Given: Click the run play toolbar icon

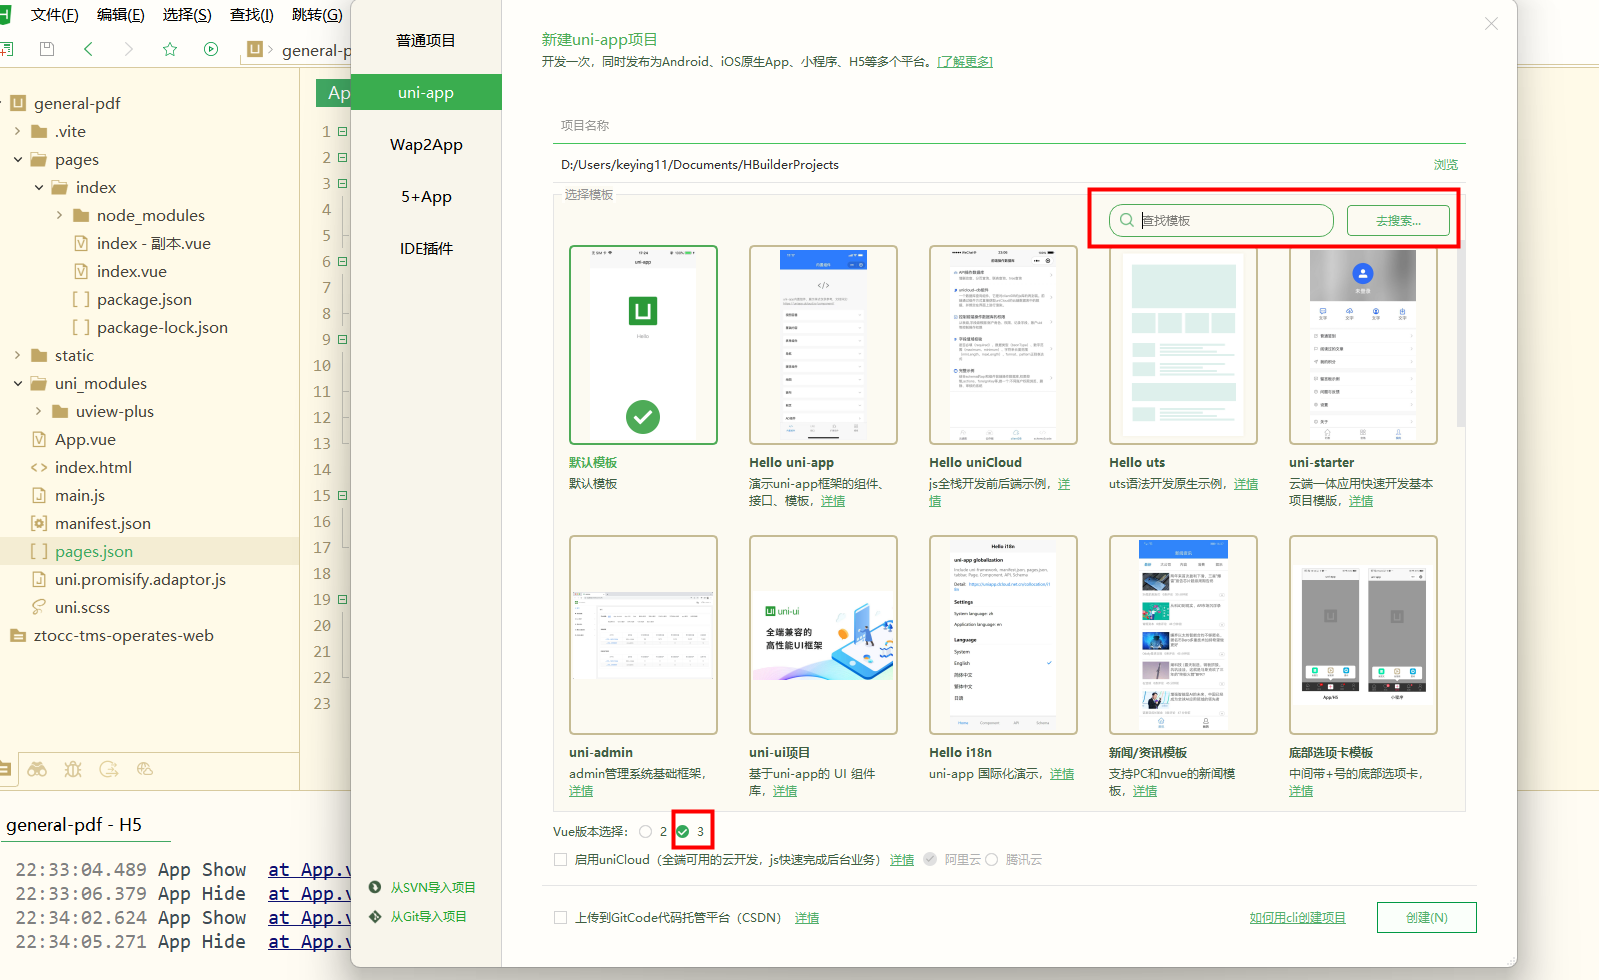Looking at the screenshot, I should pos(211,49).
